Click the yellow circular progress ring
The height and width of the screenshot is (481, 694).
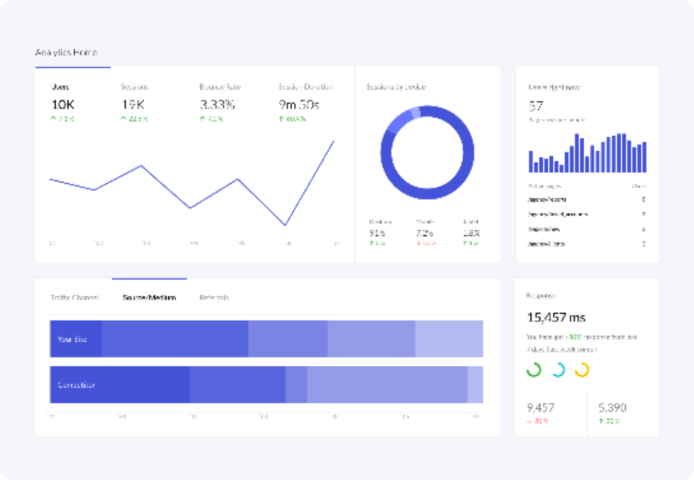[x=582, y=370]
